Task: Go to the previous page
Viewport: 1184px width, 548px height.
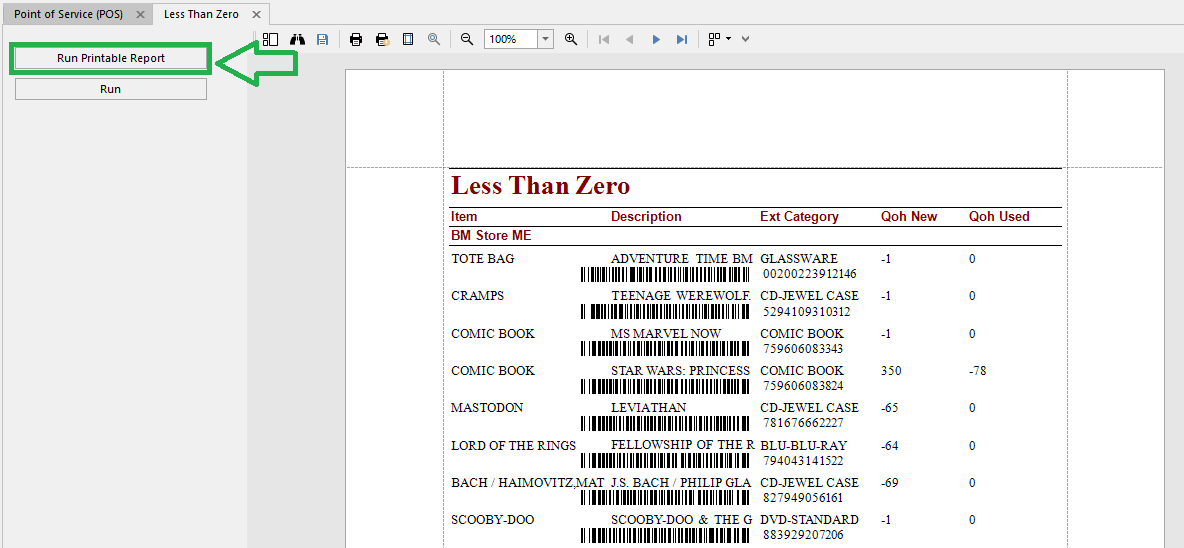Action: pos(629,39)
